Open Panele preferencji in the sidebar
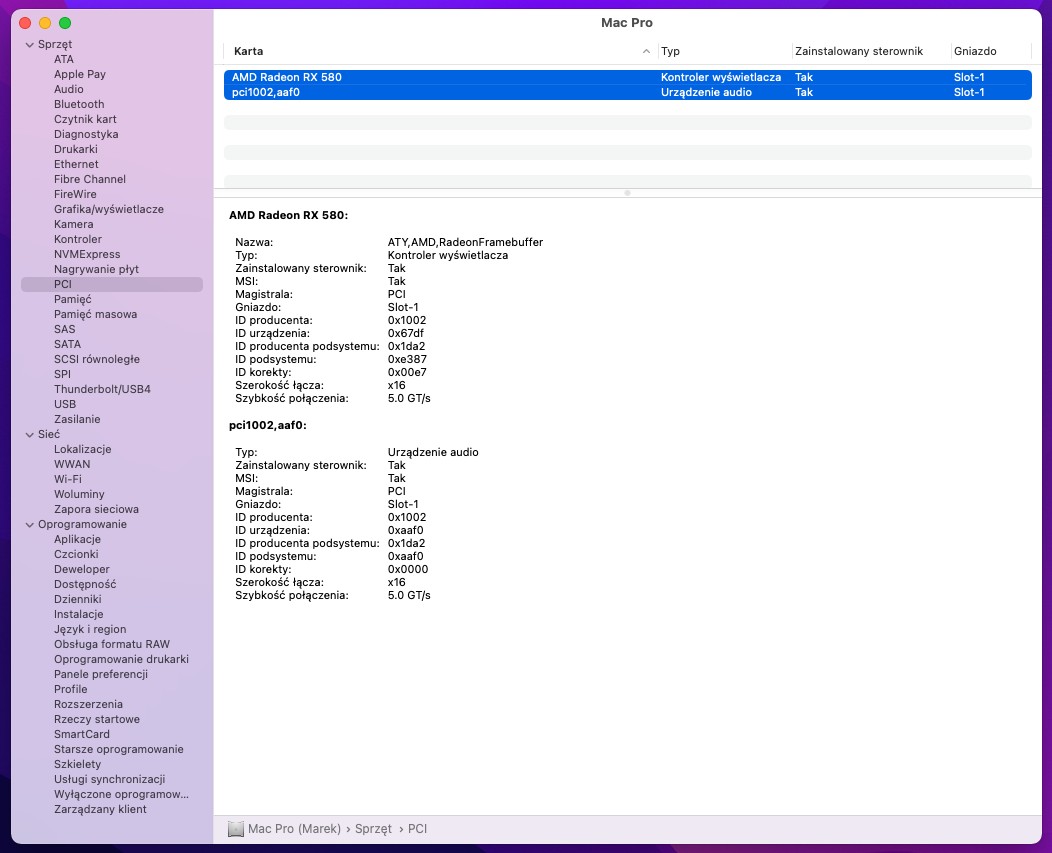This screenshot has height=853, width=1052. [101, 674]
